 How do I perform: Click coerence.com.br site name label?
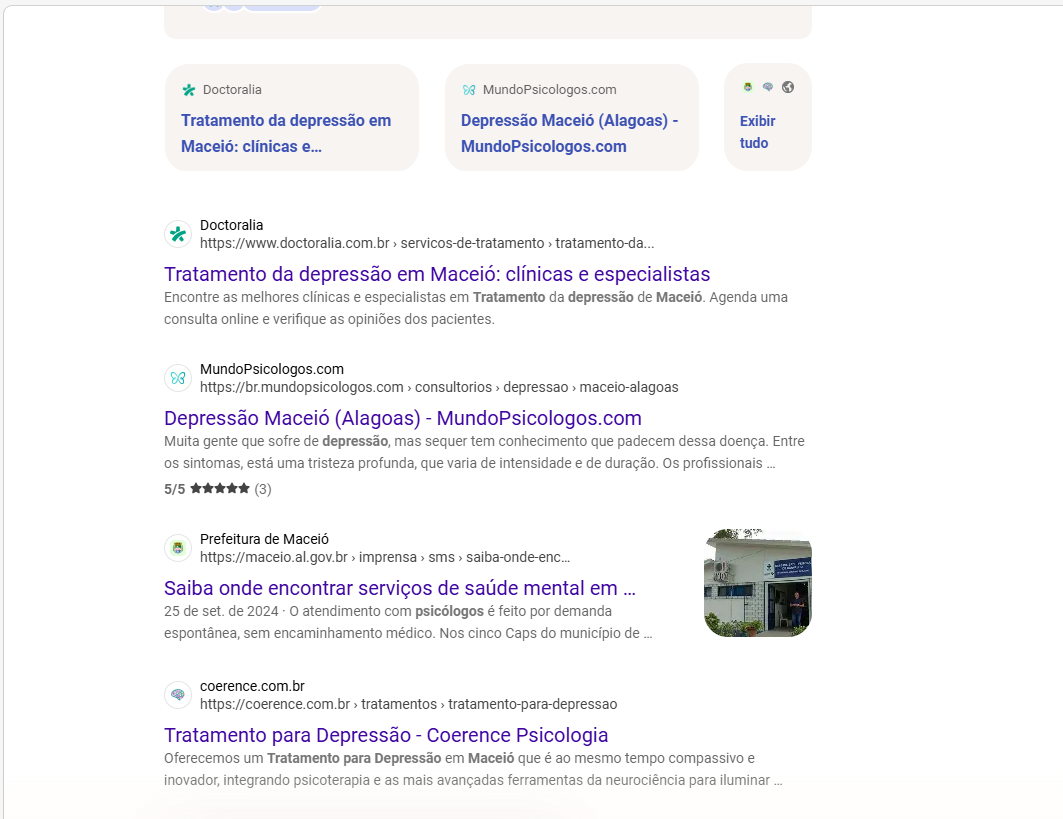252,686
